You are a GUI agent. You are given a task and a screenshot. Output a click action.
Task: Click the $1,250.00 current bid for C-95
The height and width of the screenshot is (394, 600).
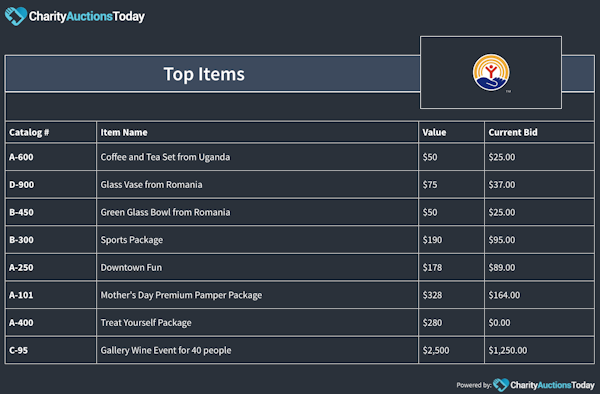507,350
